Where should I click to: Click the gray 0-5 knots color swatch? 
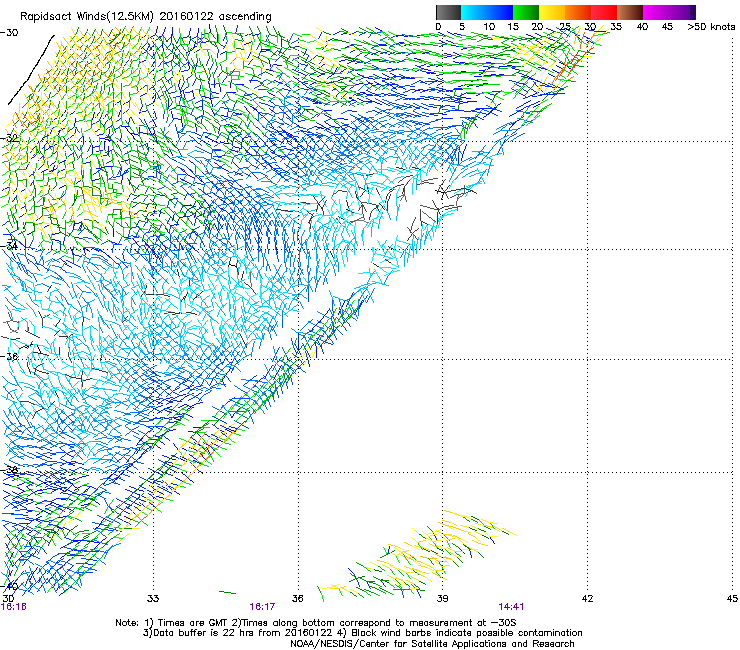pyautogui.click(x=448, y=12)
